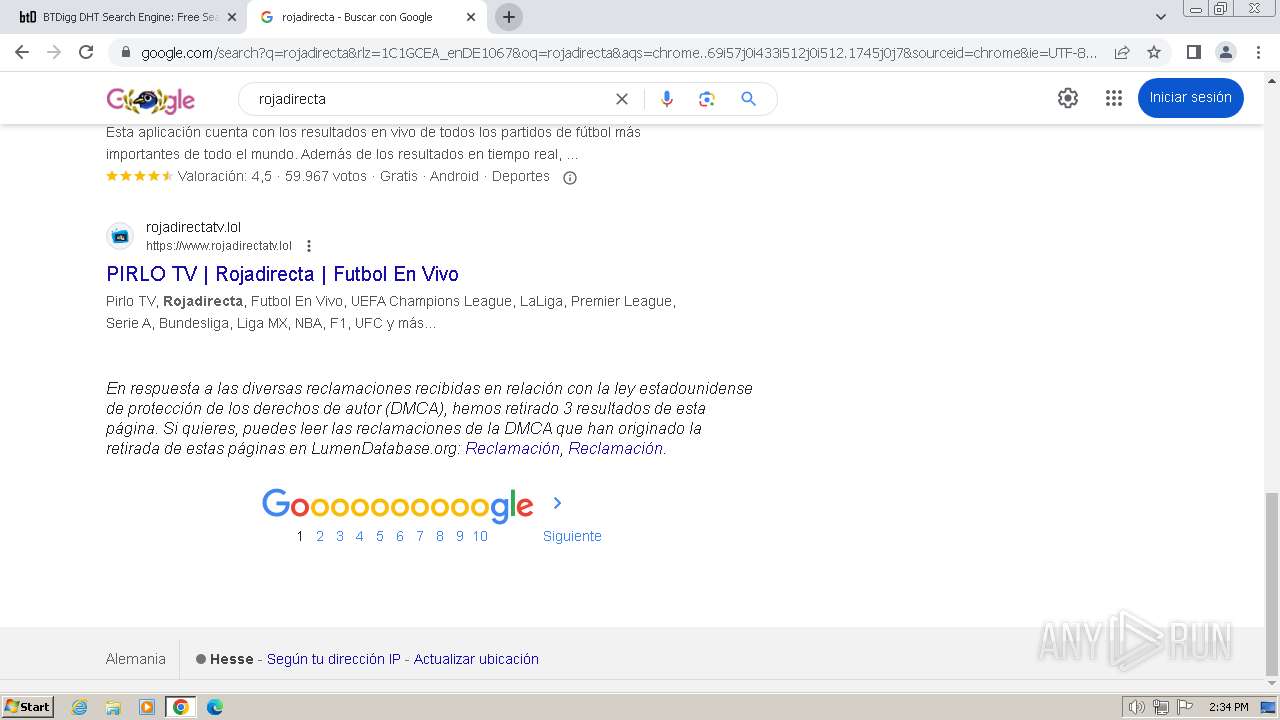The width and height of the screenshot is (1280, 720).
Task: Click rojadirectatv.lol URL under site name
Action: 219,246
